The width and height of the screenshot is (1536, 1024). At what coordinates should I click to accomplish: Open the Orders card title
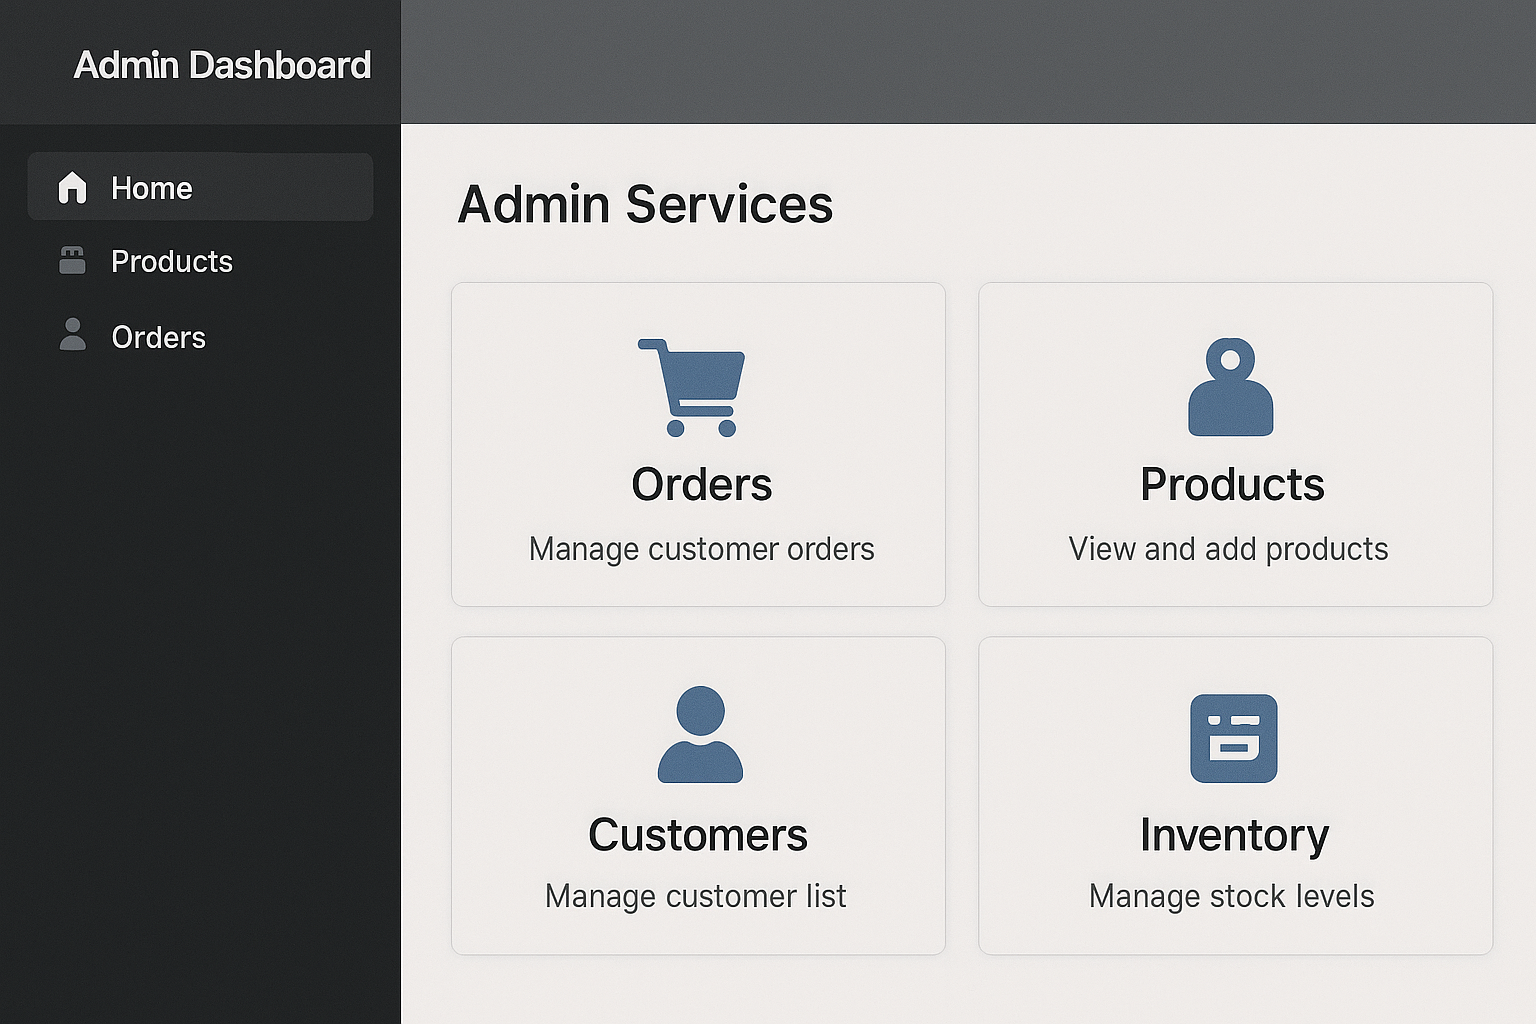pos(701,485)
